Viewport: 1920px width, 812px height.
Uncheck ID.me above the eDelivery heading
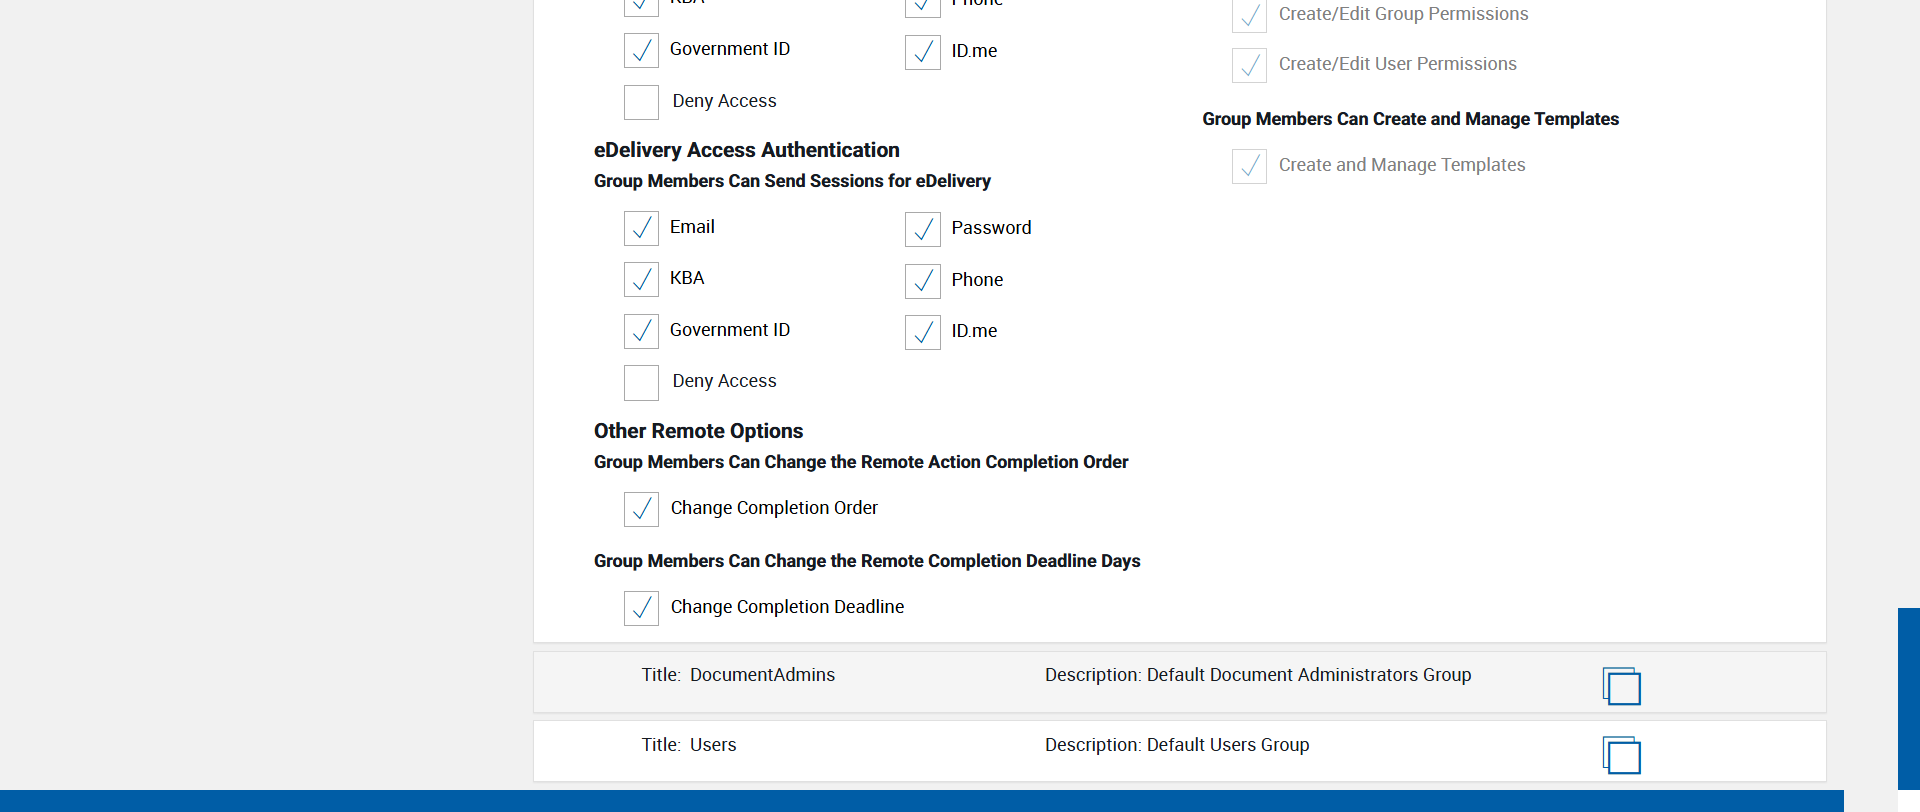tap(922, 52)
